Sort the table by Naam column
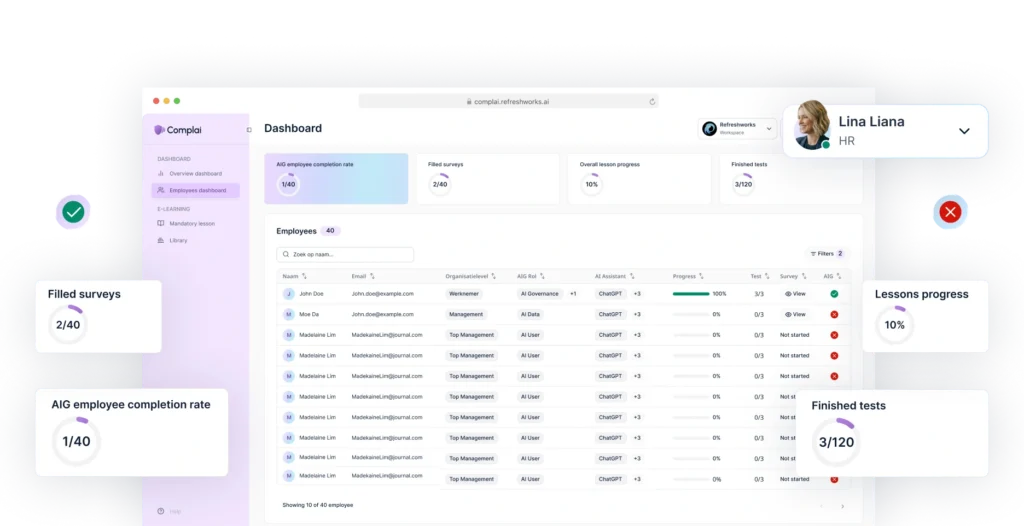 tap(304, 276)
